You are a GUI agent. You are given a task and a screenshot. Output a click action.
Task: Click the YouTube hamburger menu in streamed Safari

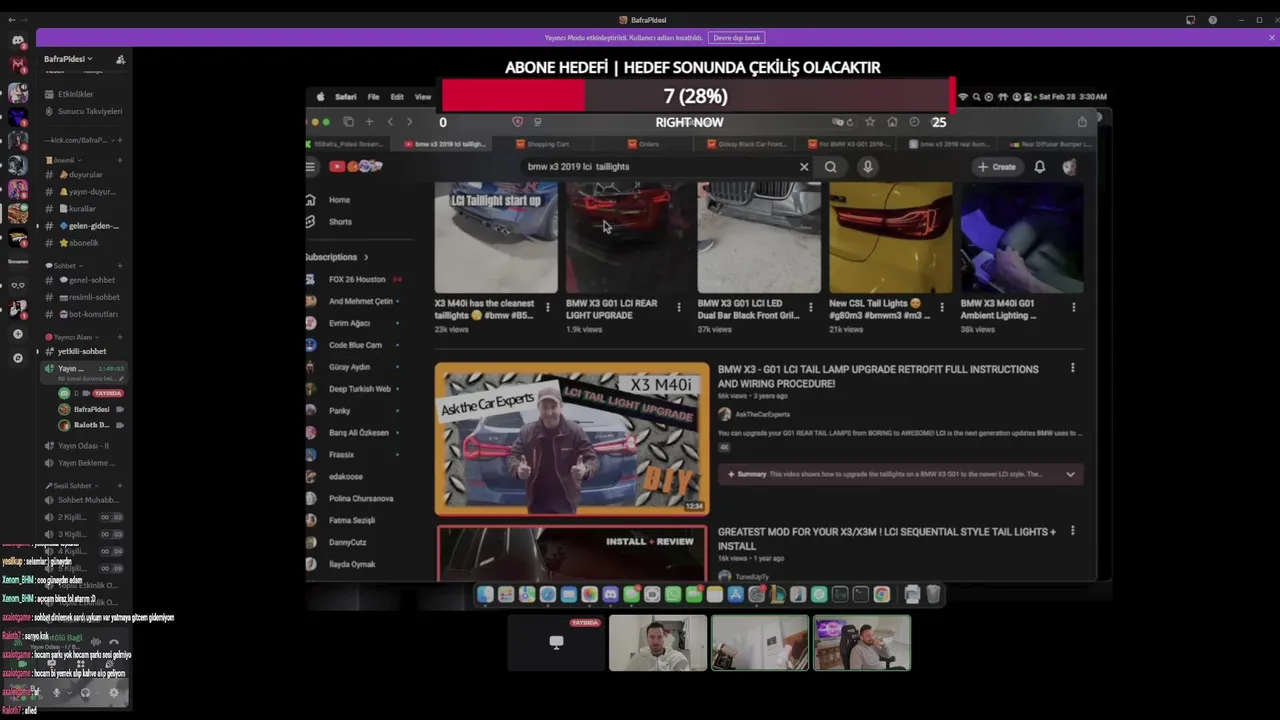tap(311, 167)
